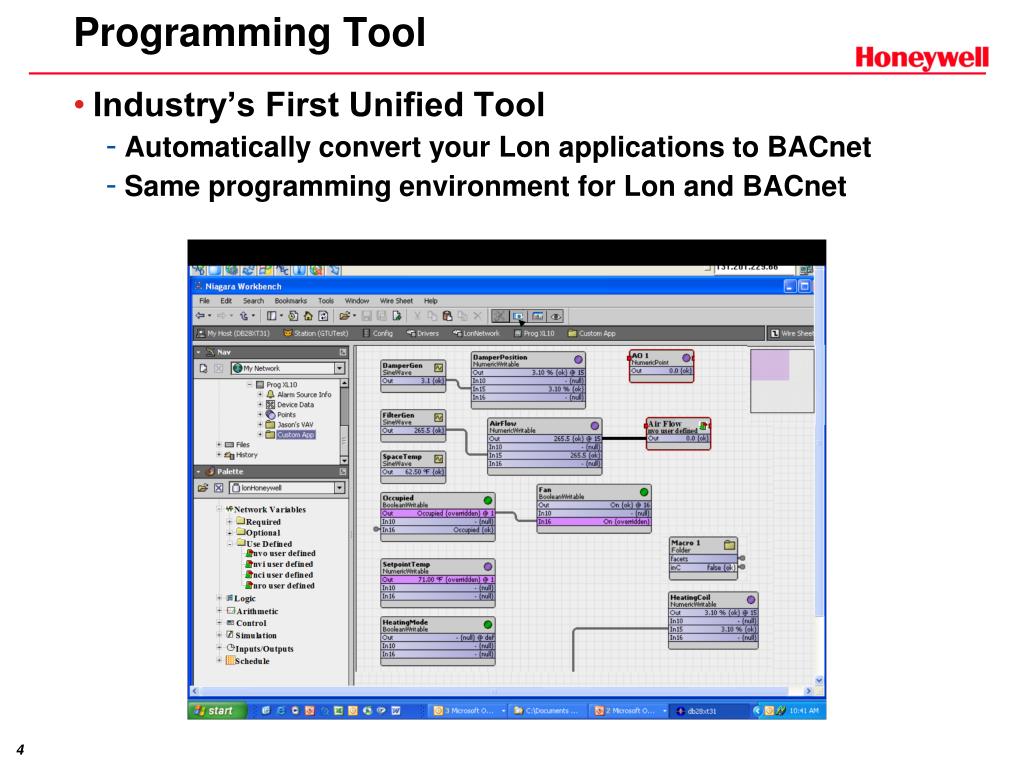Select Custom App folder in Nav tree
The height and width of the screenshot is (768, 1024).
pos(290,435)
